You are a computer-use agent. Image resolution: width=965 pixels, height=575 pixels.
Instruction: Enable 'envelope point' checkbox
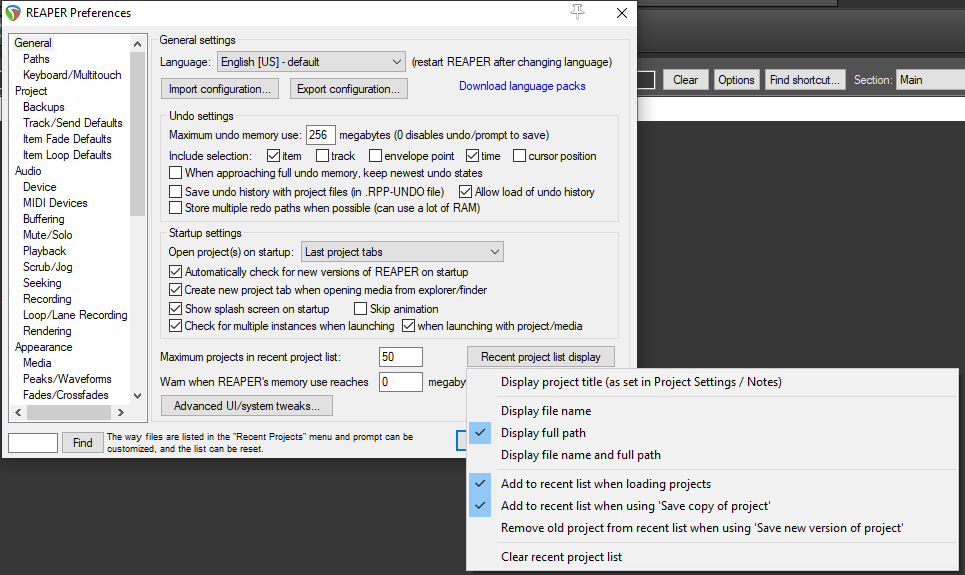(375, 156)
